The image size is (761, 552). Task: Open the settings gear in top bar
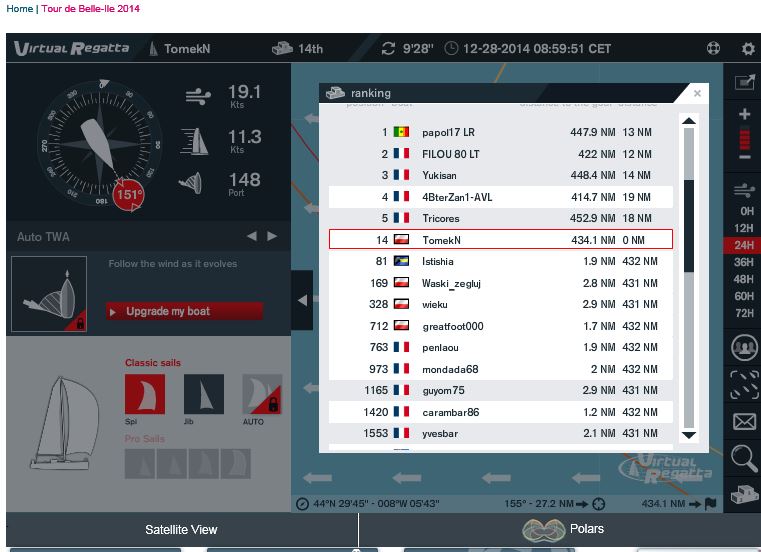[x=748, y=49]
